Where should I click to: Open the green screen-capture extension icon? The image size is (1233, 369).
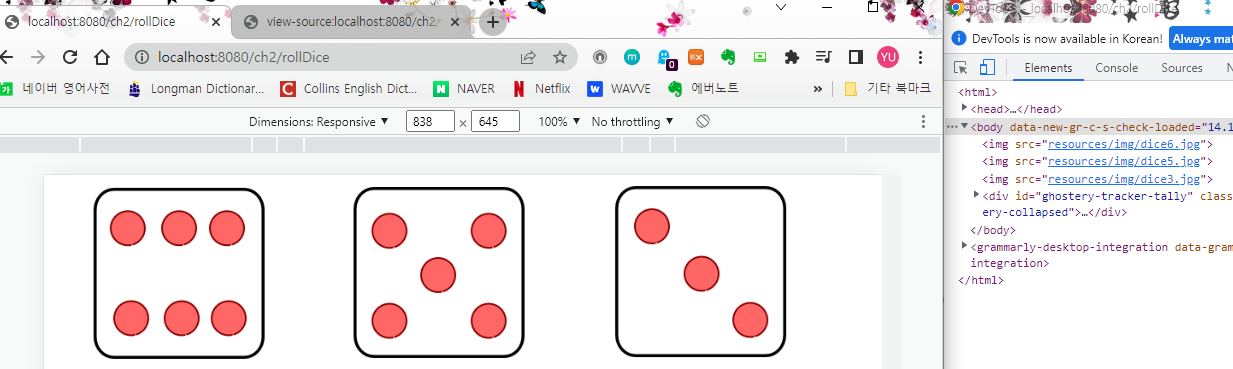760,57
